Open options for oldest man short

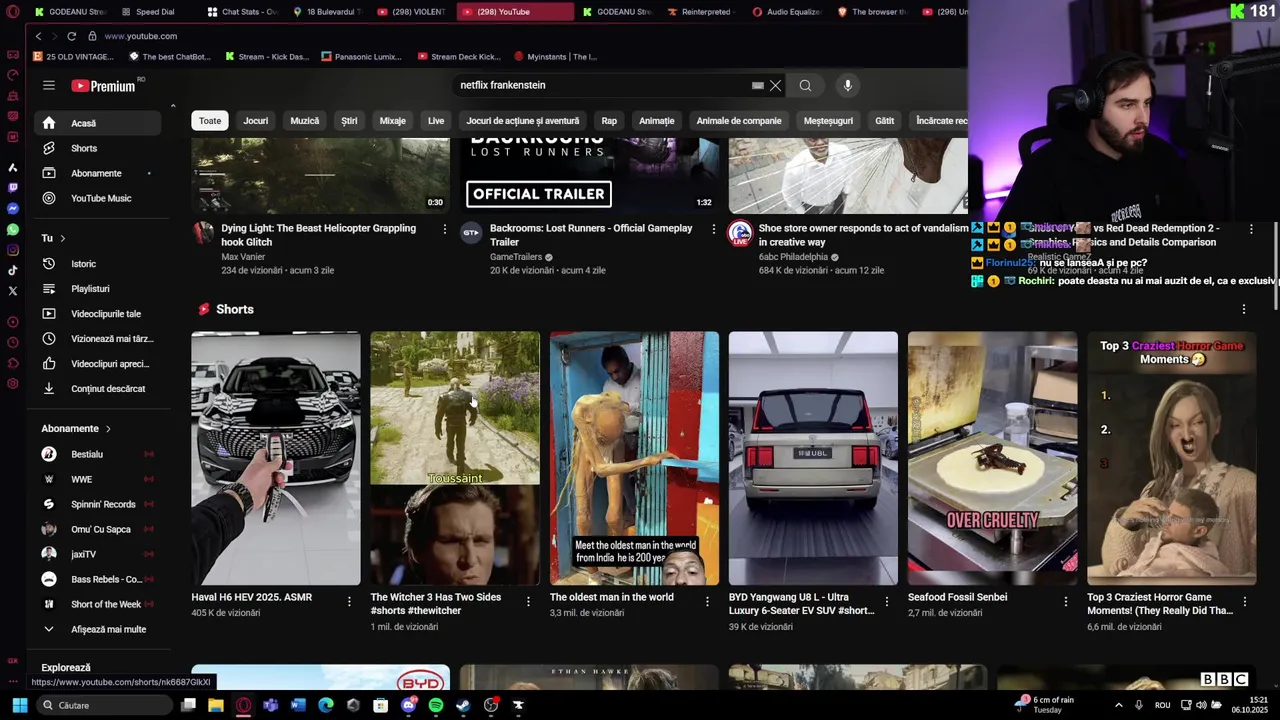click(707, 601)
